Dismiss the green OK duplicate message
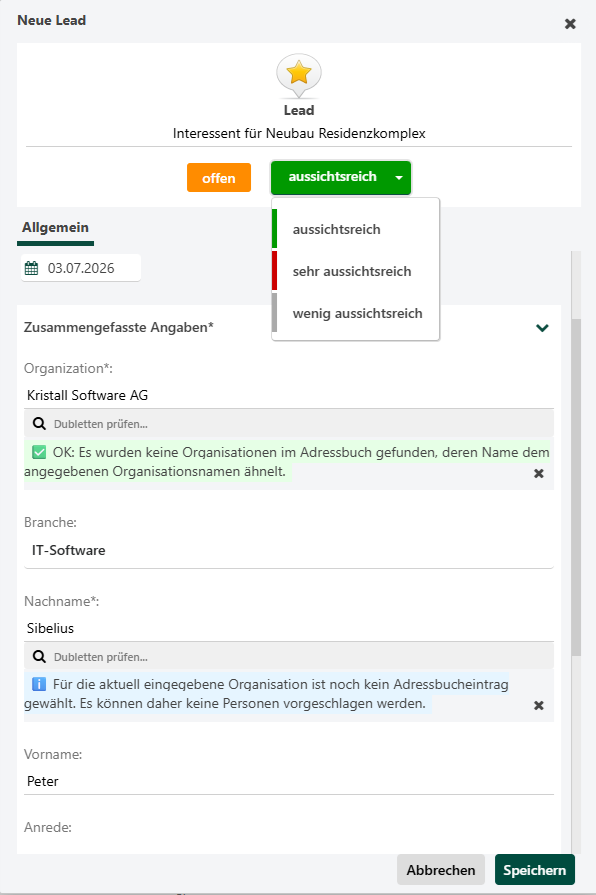Image resolution: width=596 pixels, height=895 pixels. [x=538, y=473]
